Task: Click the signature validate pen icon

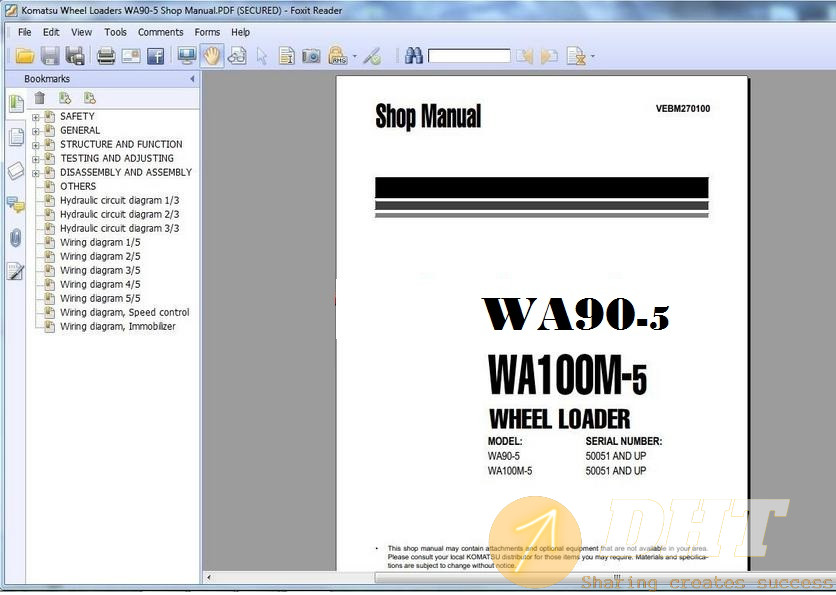Action: 372,55
